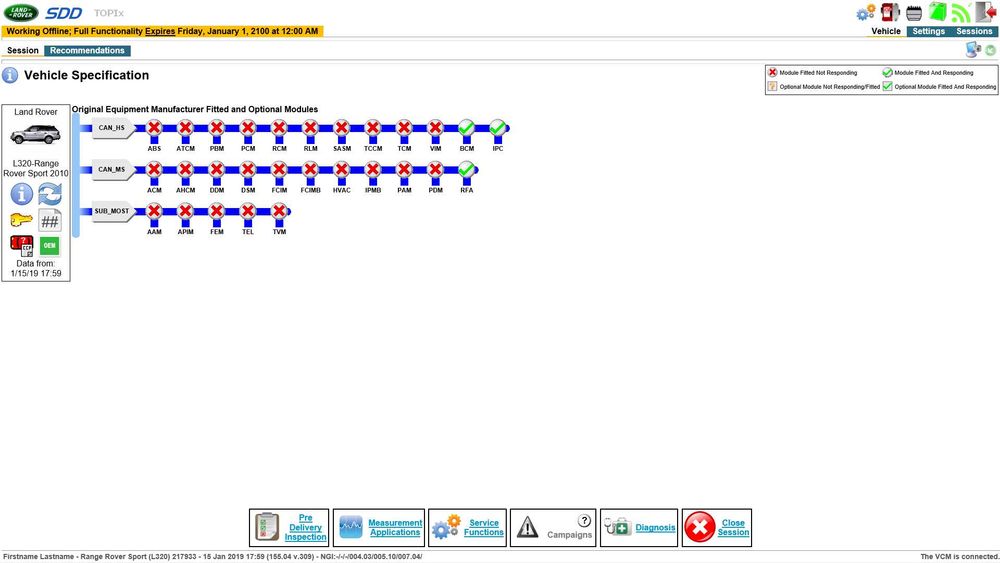
Task: Open Measurement Applications
Action: click(x=379, y=527)
